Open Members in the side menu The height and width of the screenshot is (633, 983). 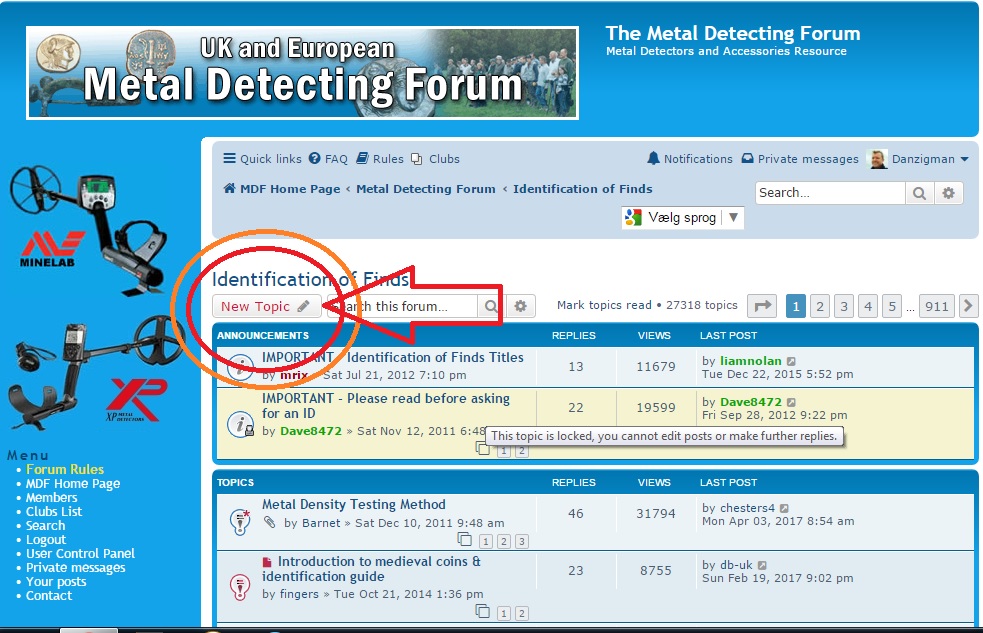click(51, 498)
